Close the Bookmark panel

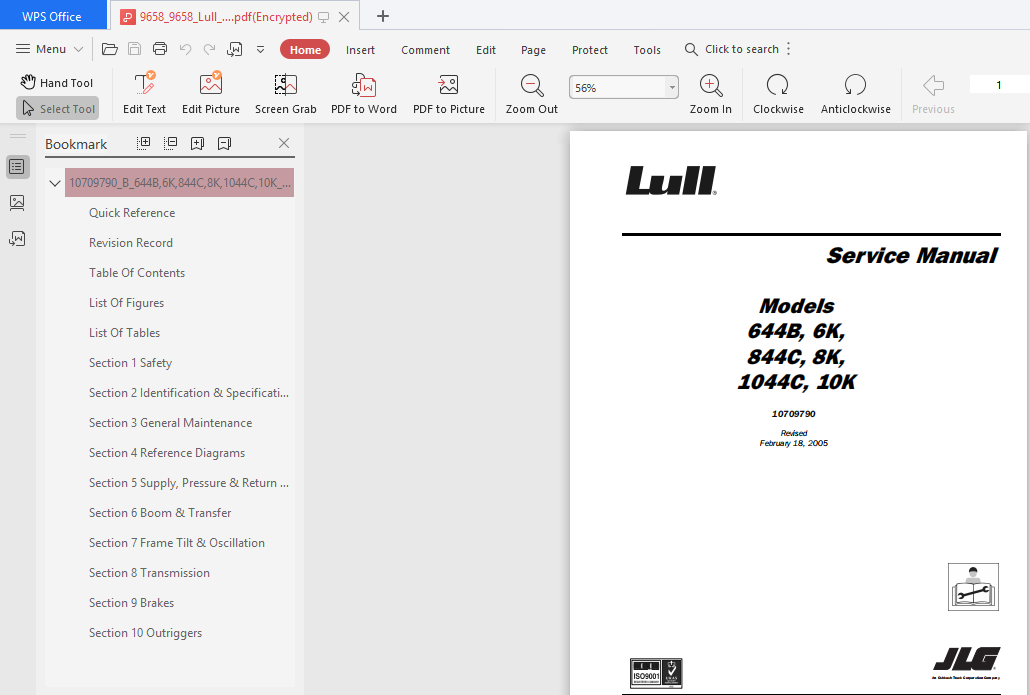[284, 143]
